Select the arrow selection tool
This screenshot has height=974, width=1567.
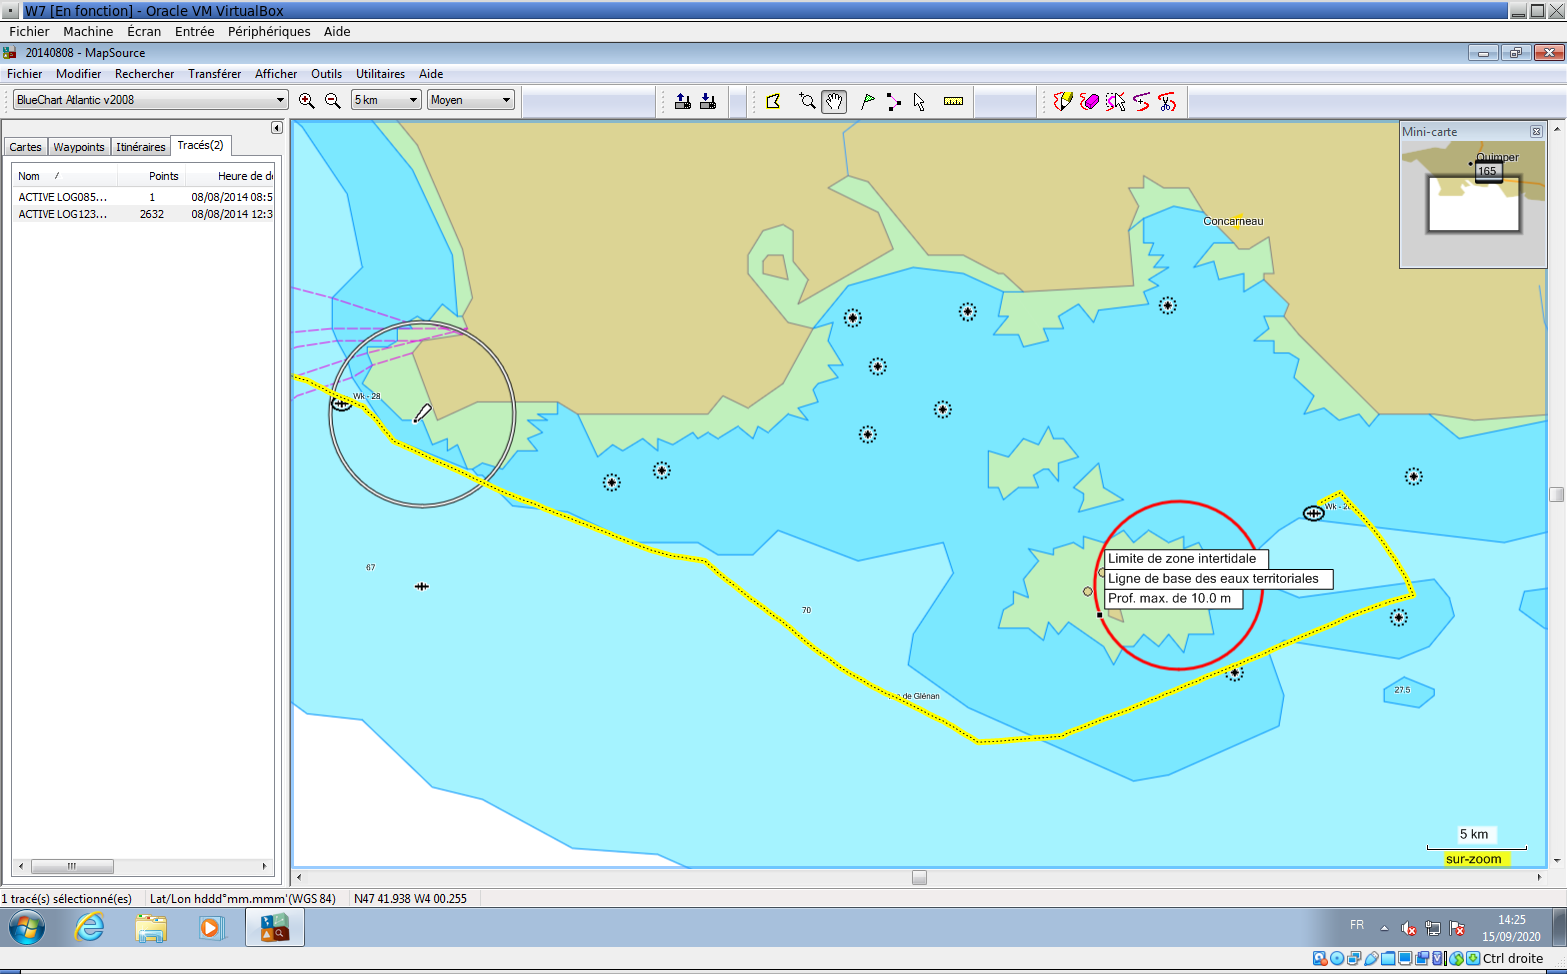[x=919, y=101]
